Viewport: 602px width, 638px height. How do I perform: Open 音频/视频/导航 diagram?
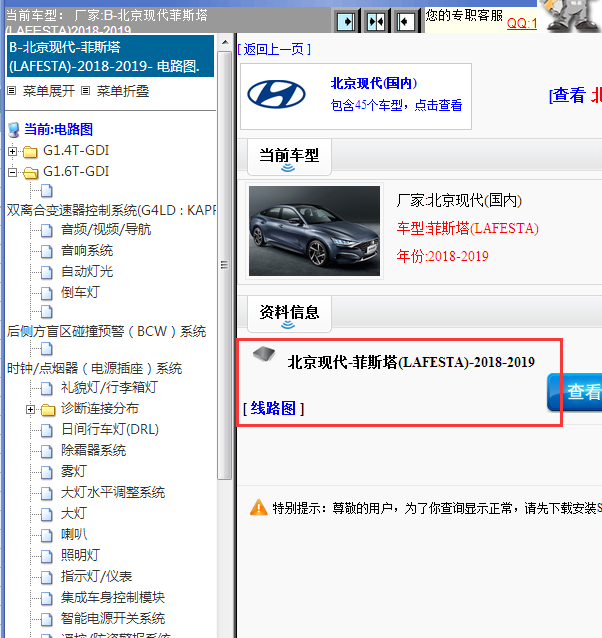point(106,229)
